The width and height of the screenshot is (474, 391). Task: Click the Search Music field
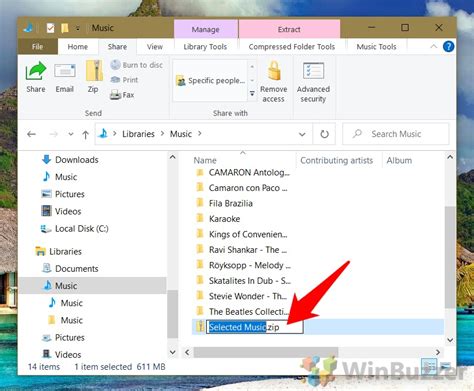click(396, 134)
